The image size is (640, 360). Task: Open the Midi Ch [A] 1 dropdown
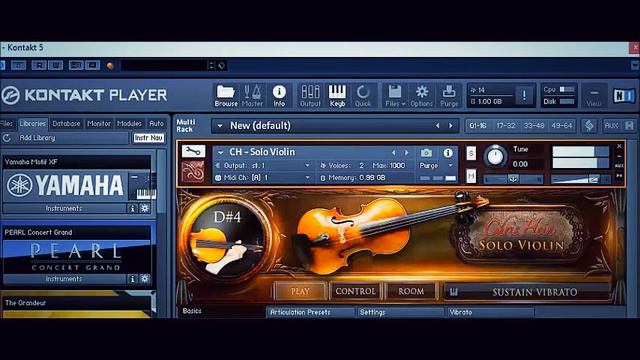(x=263, y=178)
